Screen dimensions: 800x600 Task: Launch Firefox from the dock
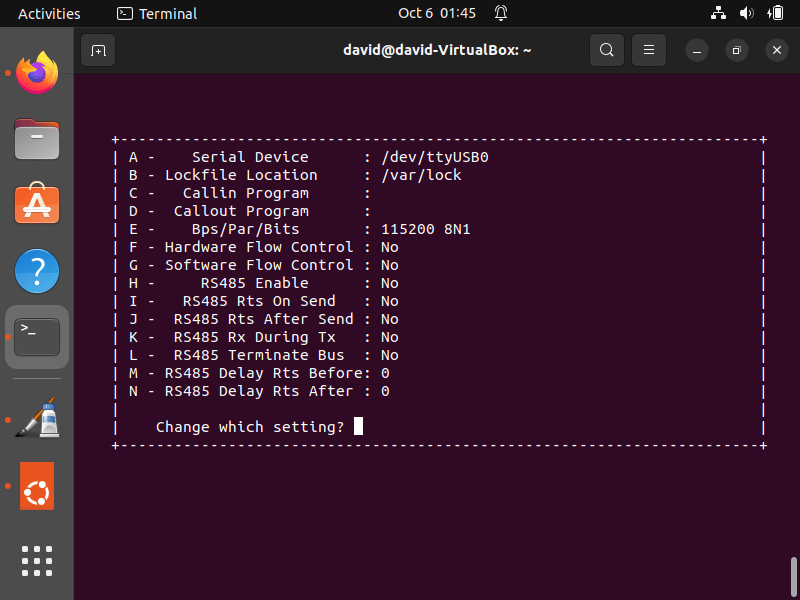(36, 72)
